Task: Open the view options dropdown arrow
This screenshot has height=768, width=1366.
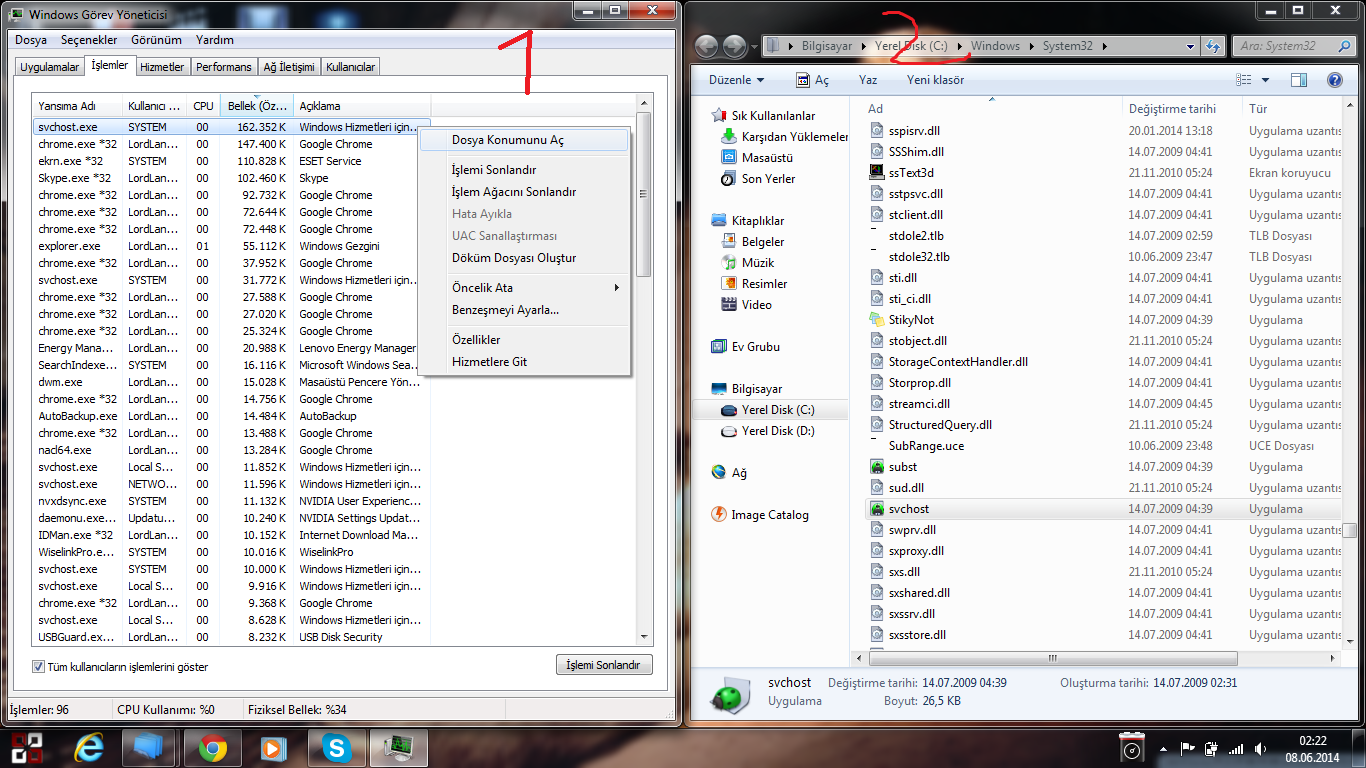Action: coord(1265,80)
